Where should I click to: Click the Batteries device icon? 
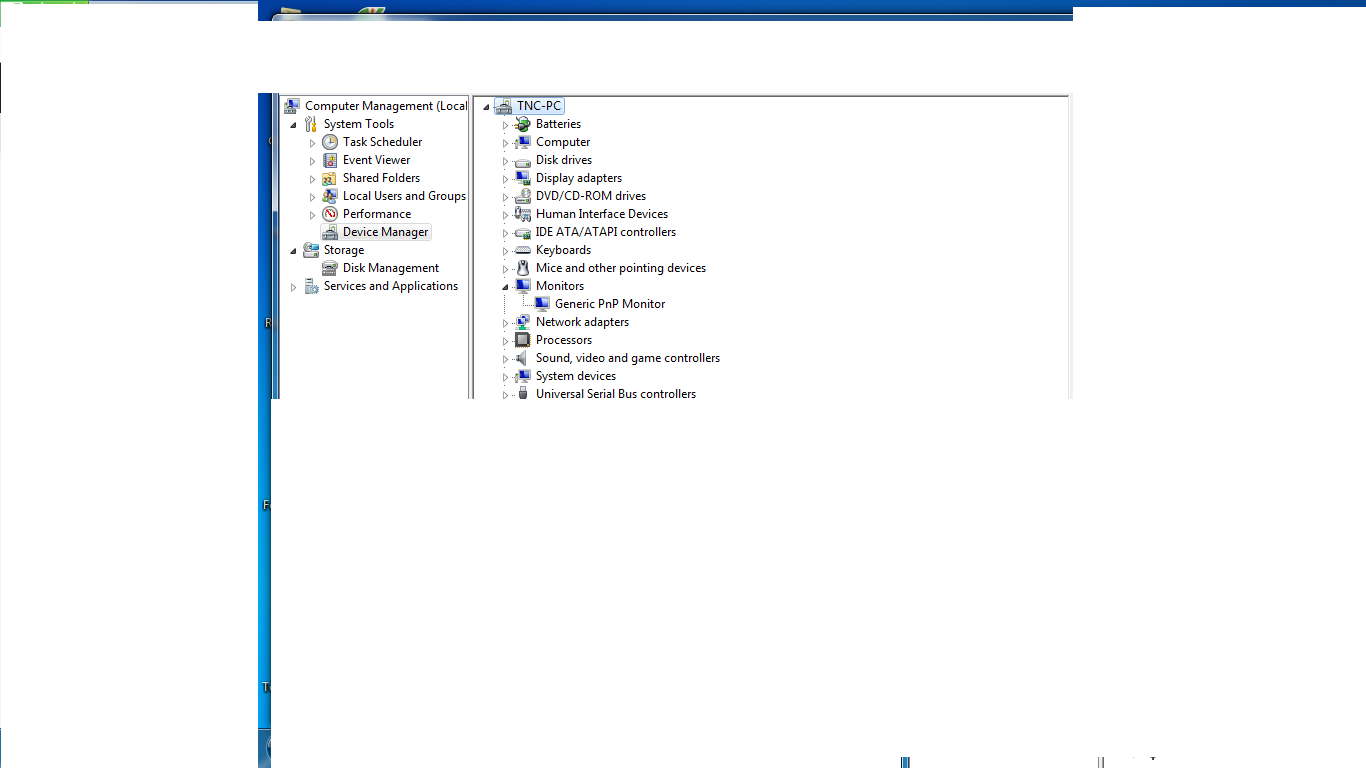522,124
